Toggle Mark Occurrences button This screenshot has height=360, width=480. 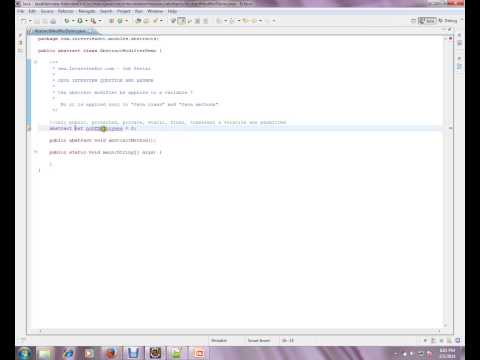[182, 21]
